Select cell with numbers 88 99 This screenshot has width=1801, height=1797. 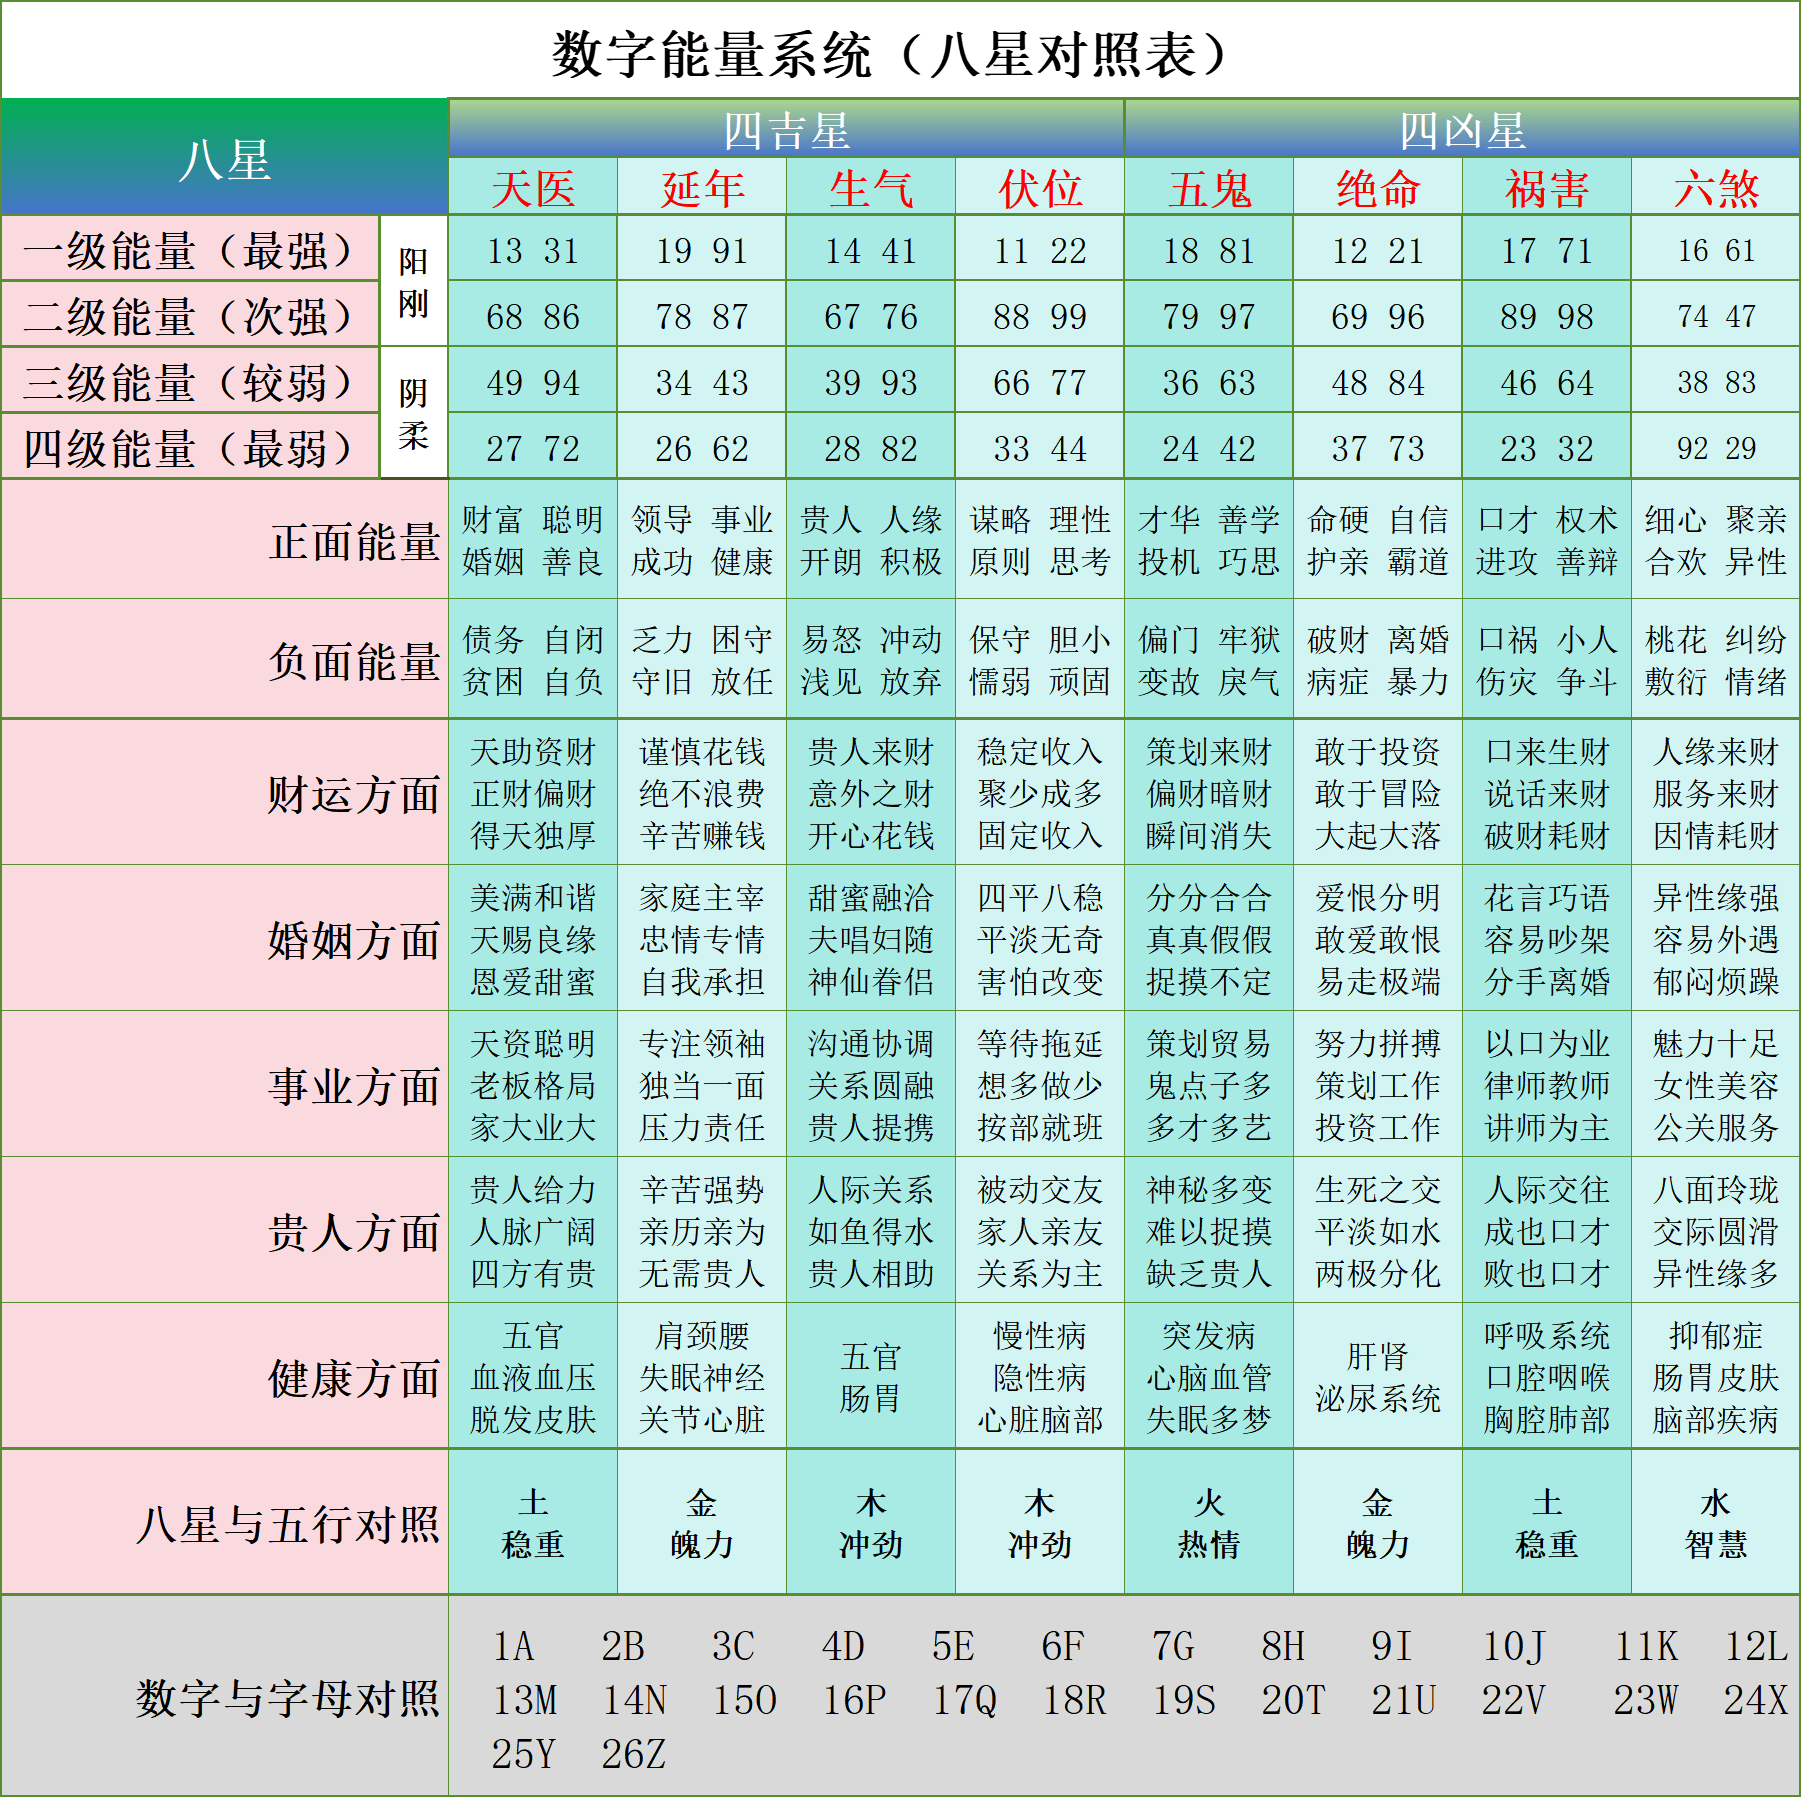pos(1040,315)
